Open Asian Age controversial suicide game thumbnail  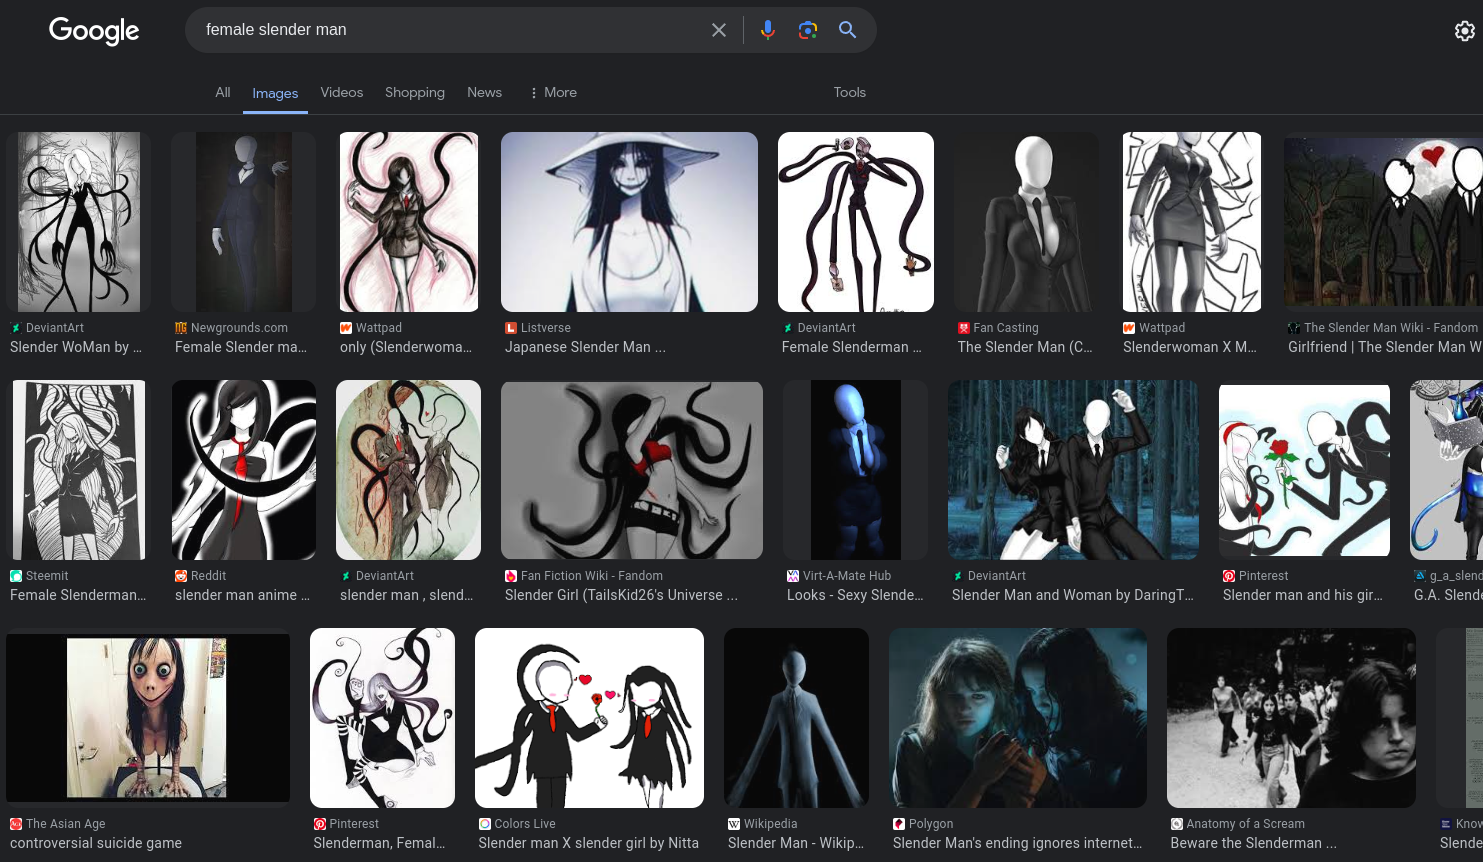[148, 718]
